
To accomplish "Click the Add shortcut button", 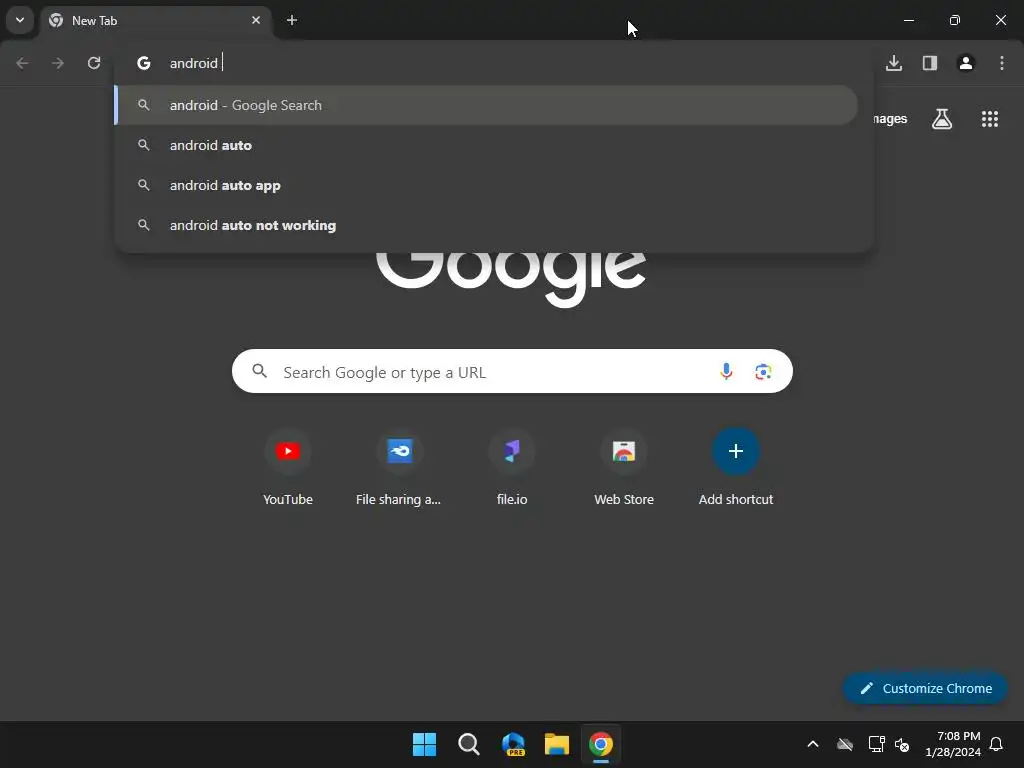I will [736, 468].
